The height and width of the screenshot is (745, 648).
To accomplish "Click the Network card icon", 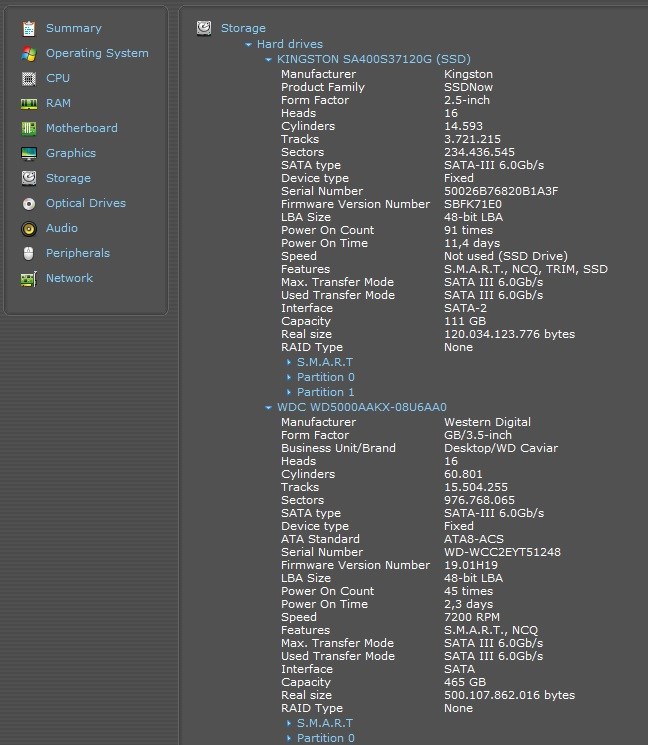I will tap(29, 279).
